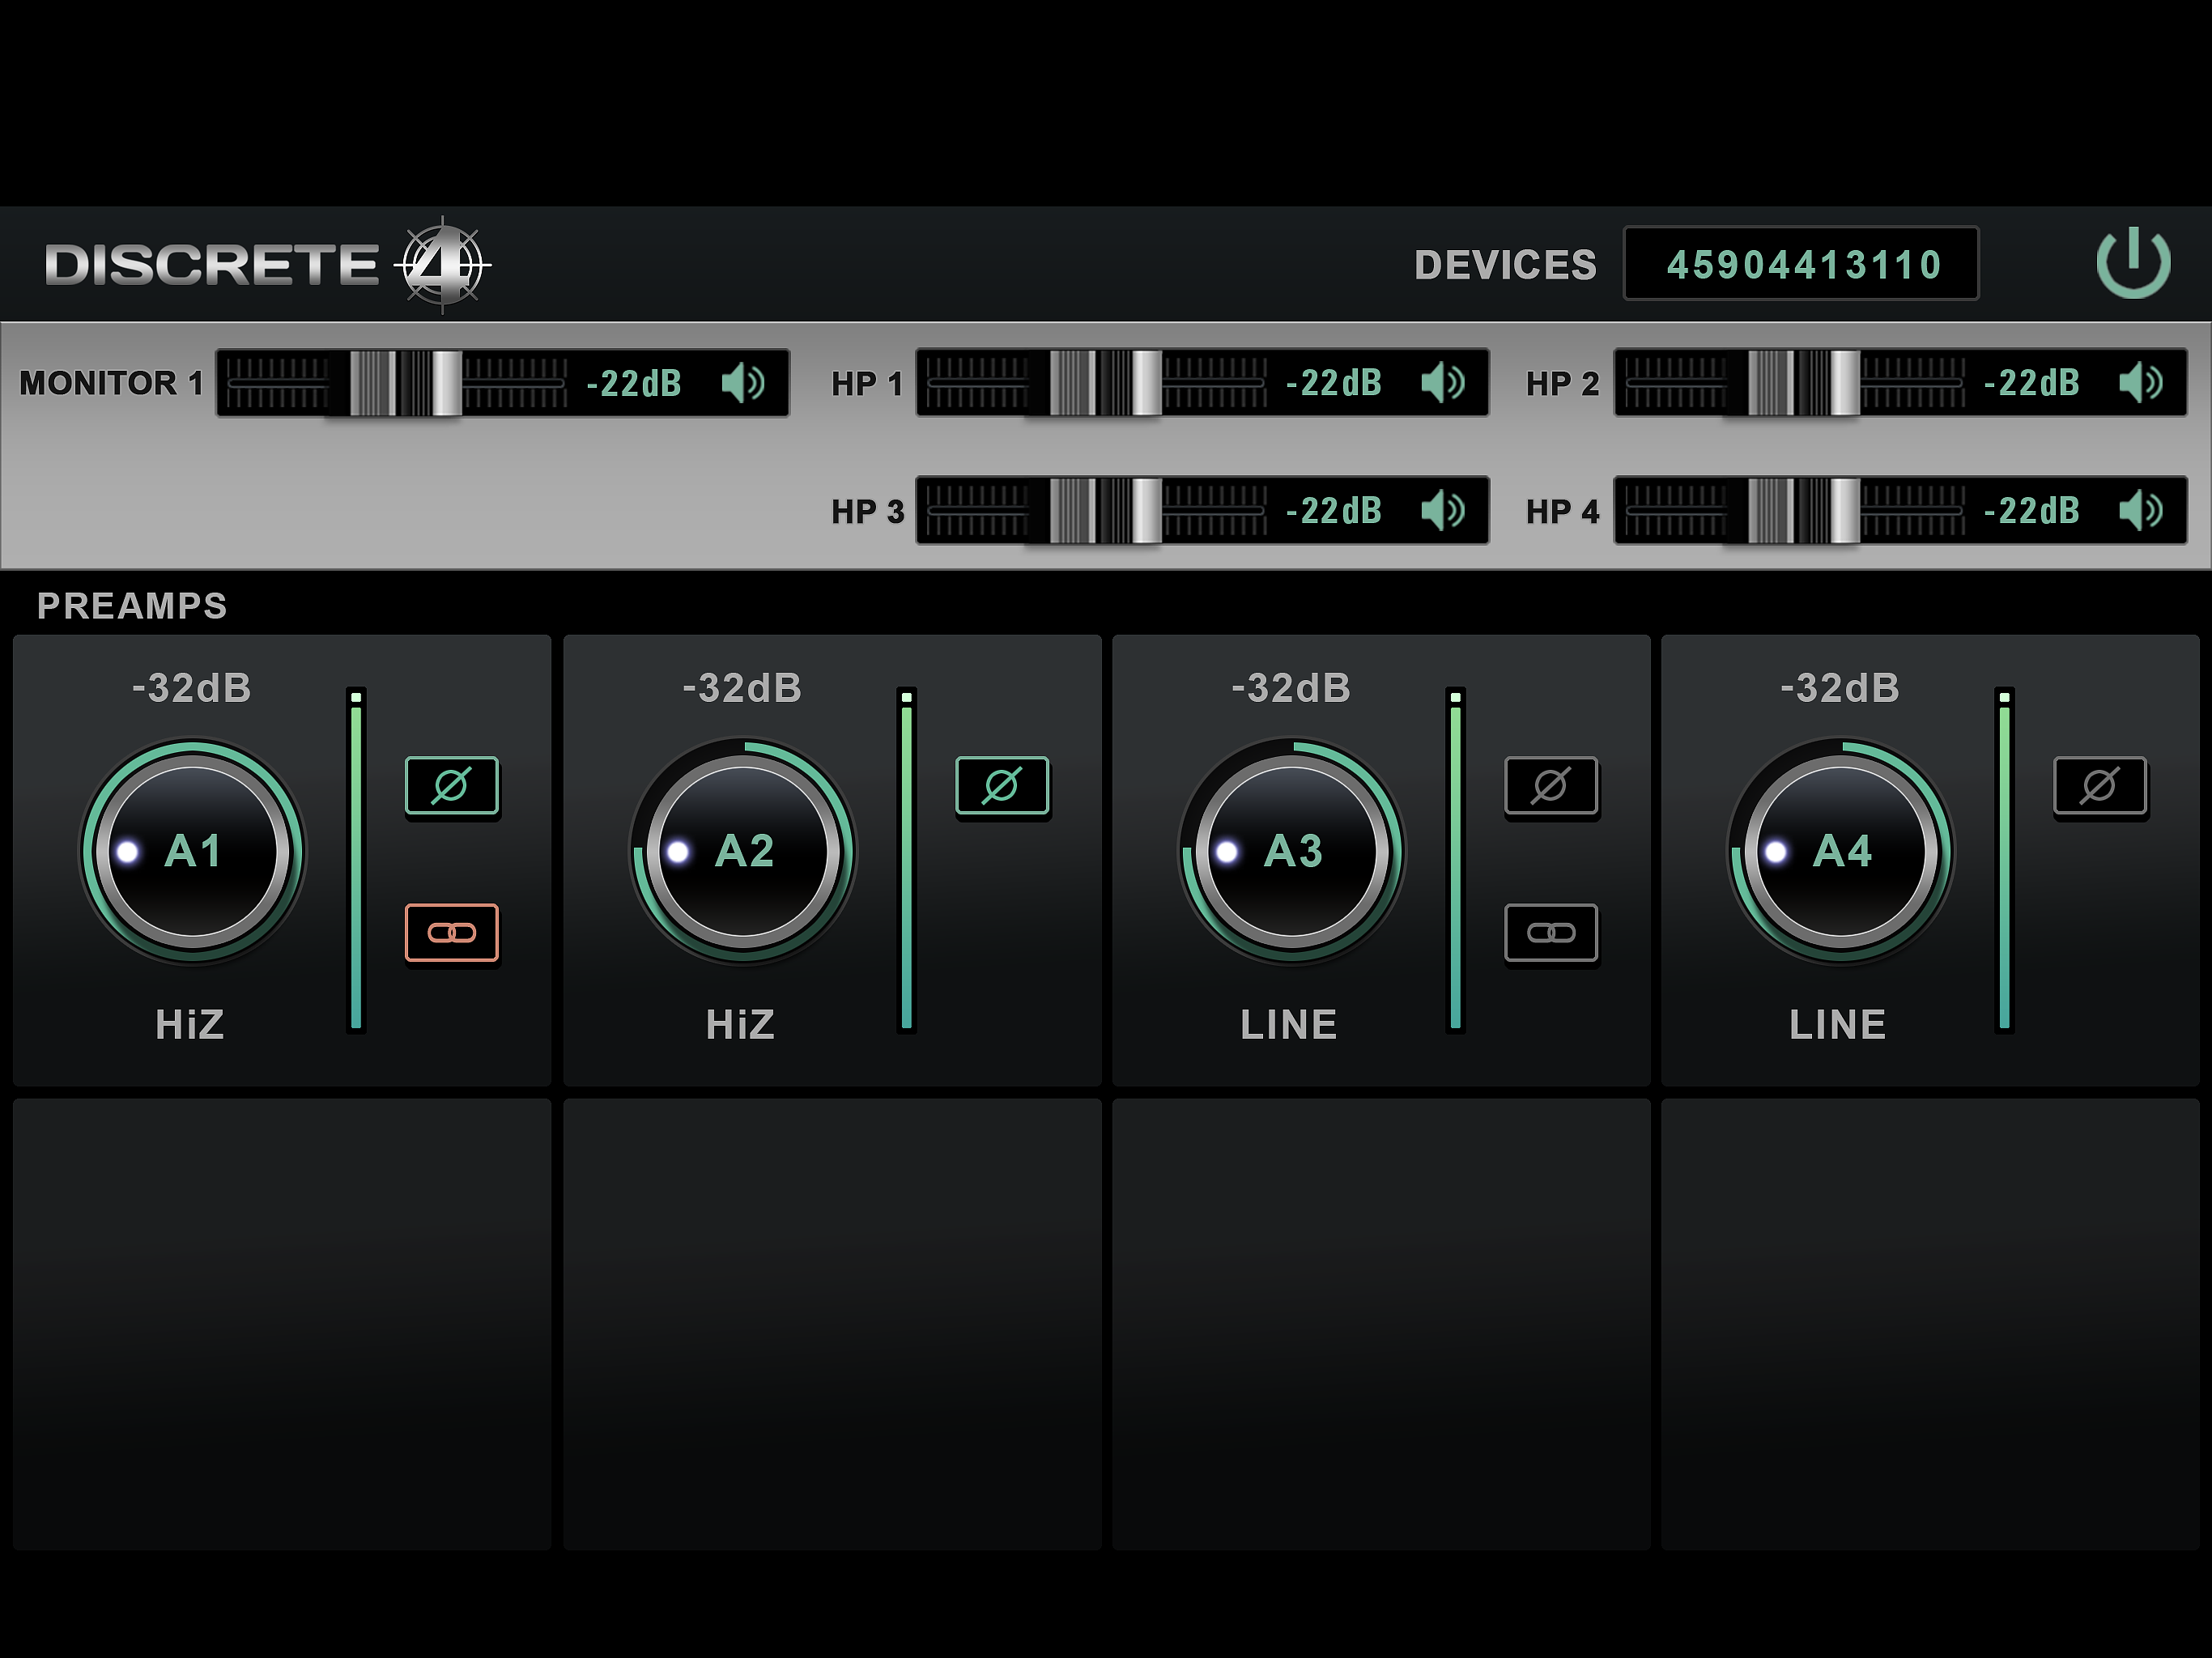This screenshot has width=2212, height=1658.
Task: Click the A3 input level meter
Action: coord(1455,860)
